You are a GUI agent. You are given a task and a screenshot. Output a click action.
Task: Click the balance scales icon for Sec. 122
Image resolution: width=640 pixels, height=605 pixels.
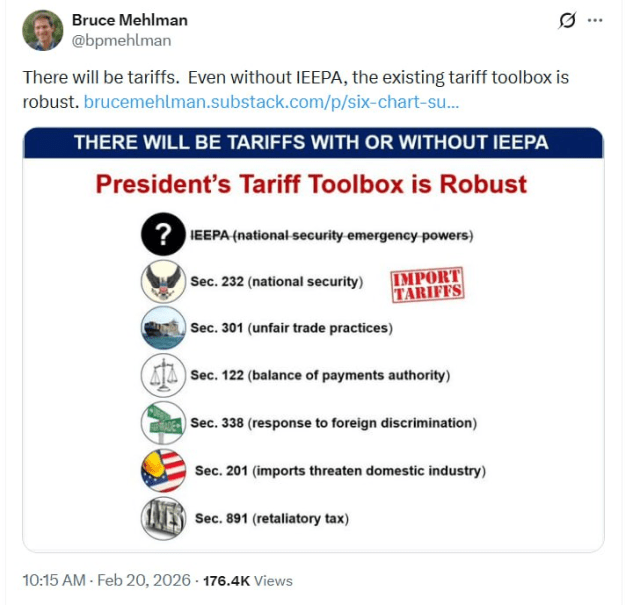pos(161,376)
